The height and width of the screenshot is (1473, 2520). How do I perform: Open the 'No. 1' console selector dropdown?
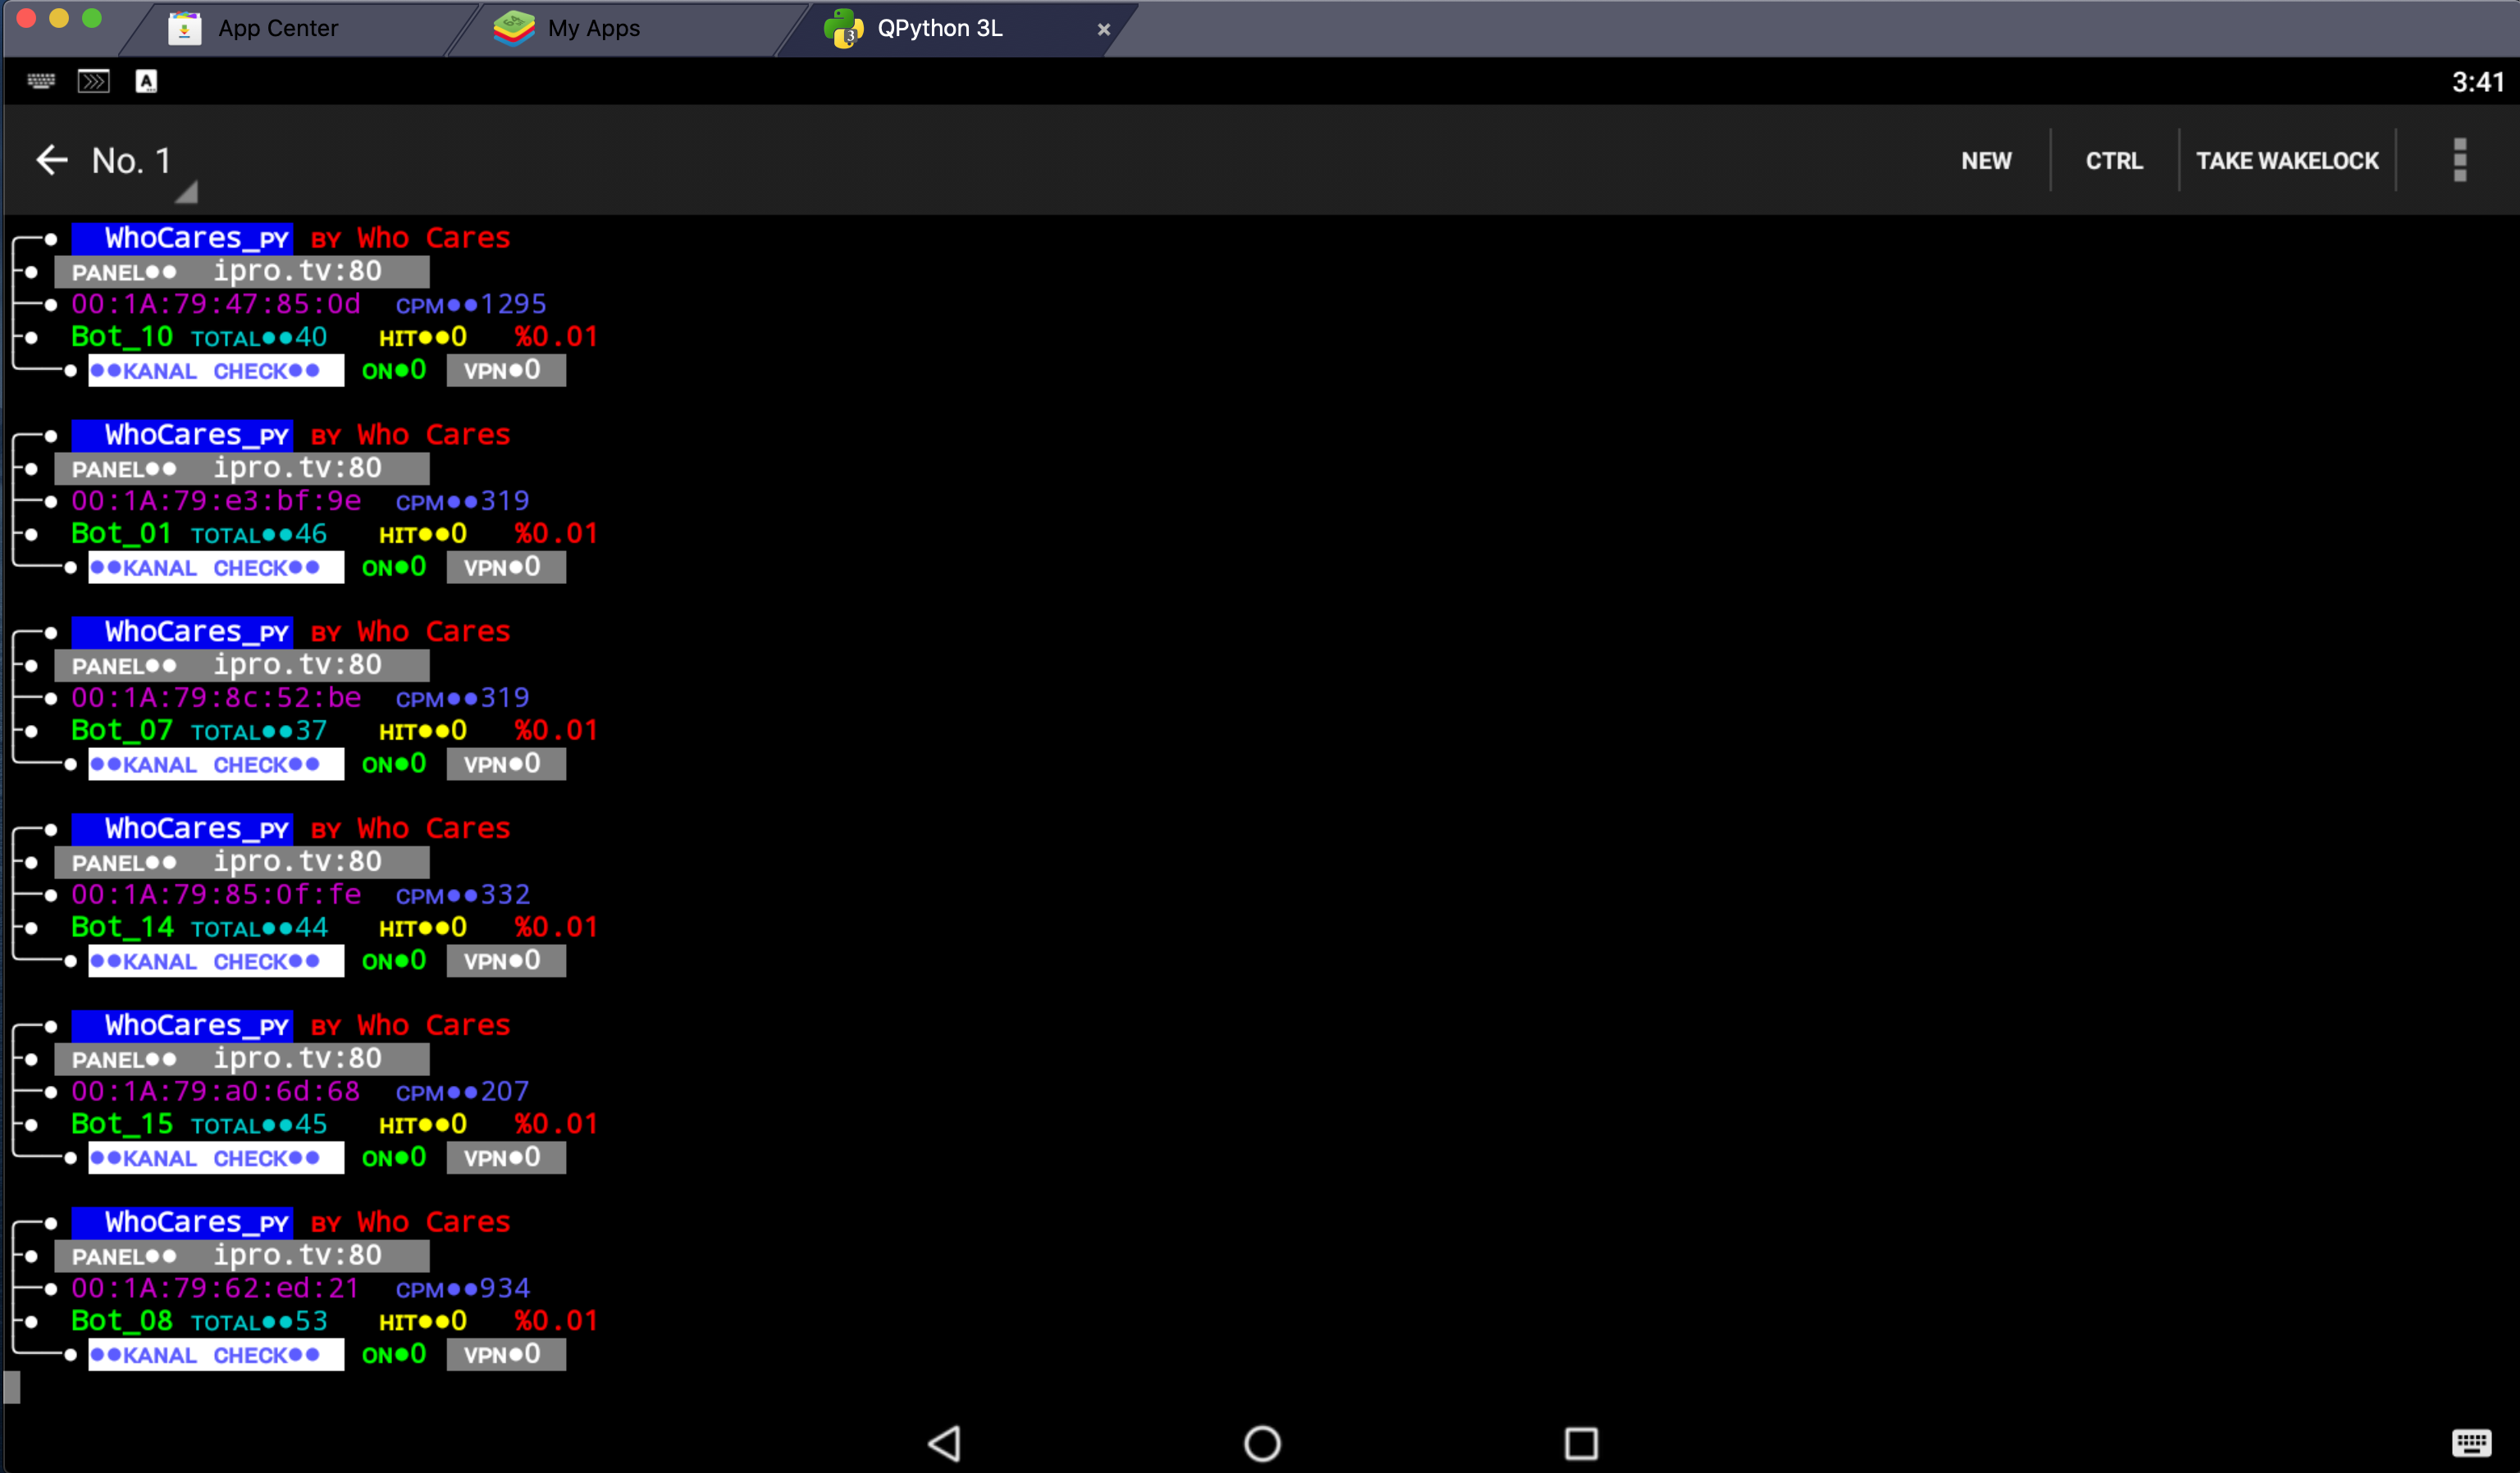click(136, 164)
